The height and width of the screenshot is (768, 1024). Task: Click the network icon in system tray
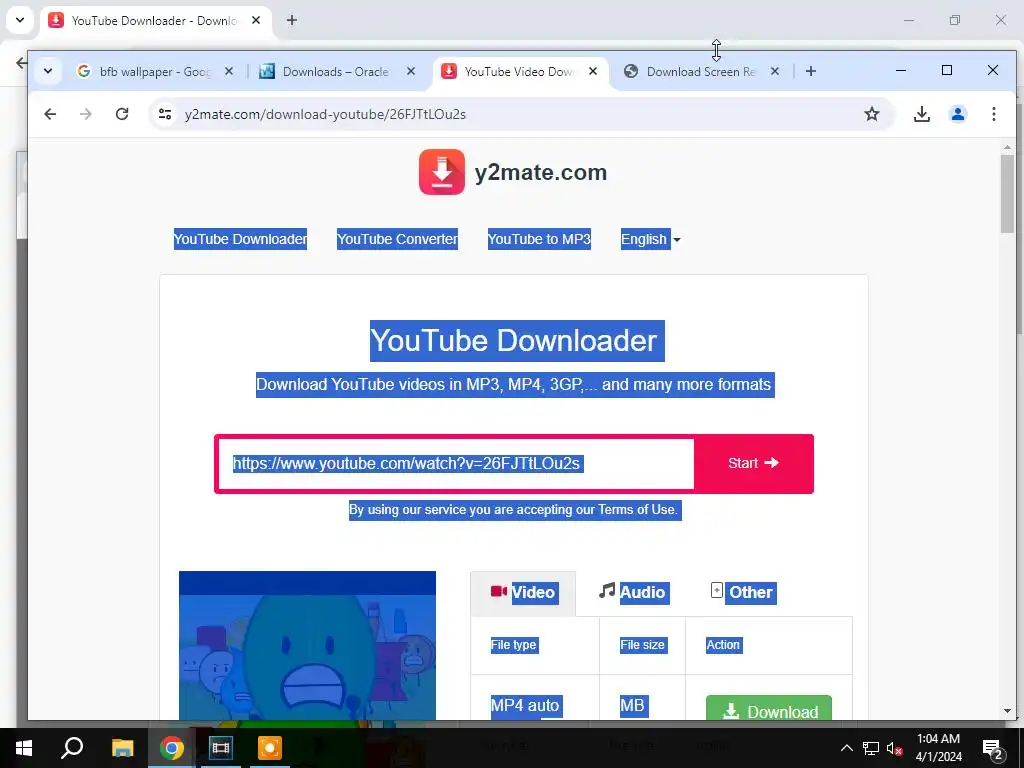tap(871, 748)
